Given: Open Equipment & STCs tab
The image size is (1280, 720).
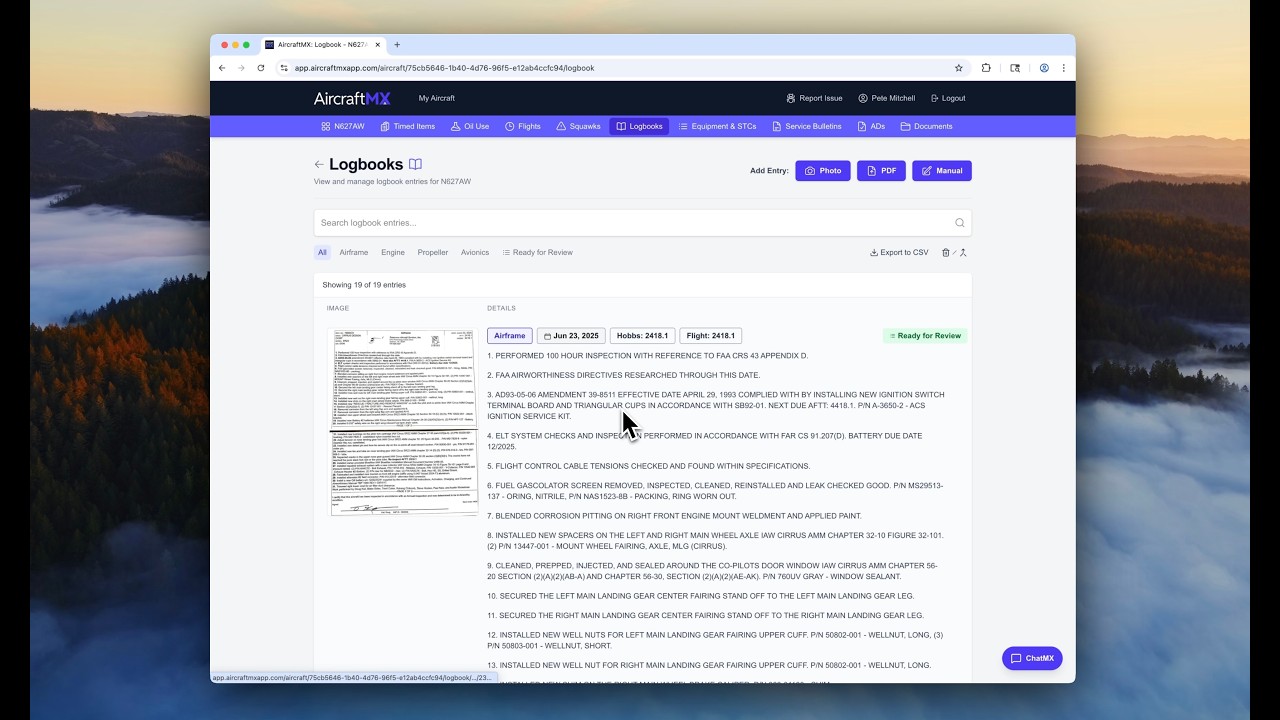Looking at the screenshot, I should 717,126.
